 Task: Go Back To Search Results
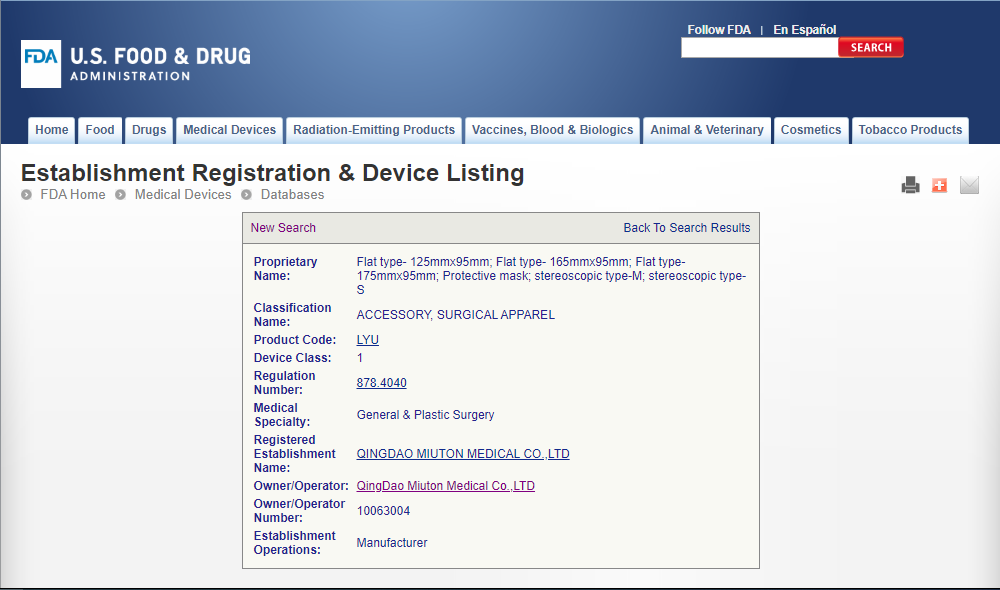[687, 228]
